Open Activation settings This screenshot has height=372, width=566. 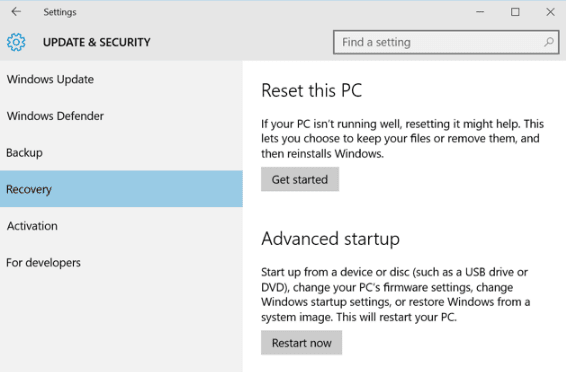pos(121,226)
